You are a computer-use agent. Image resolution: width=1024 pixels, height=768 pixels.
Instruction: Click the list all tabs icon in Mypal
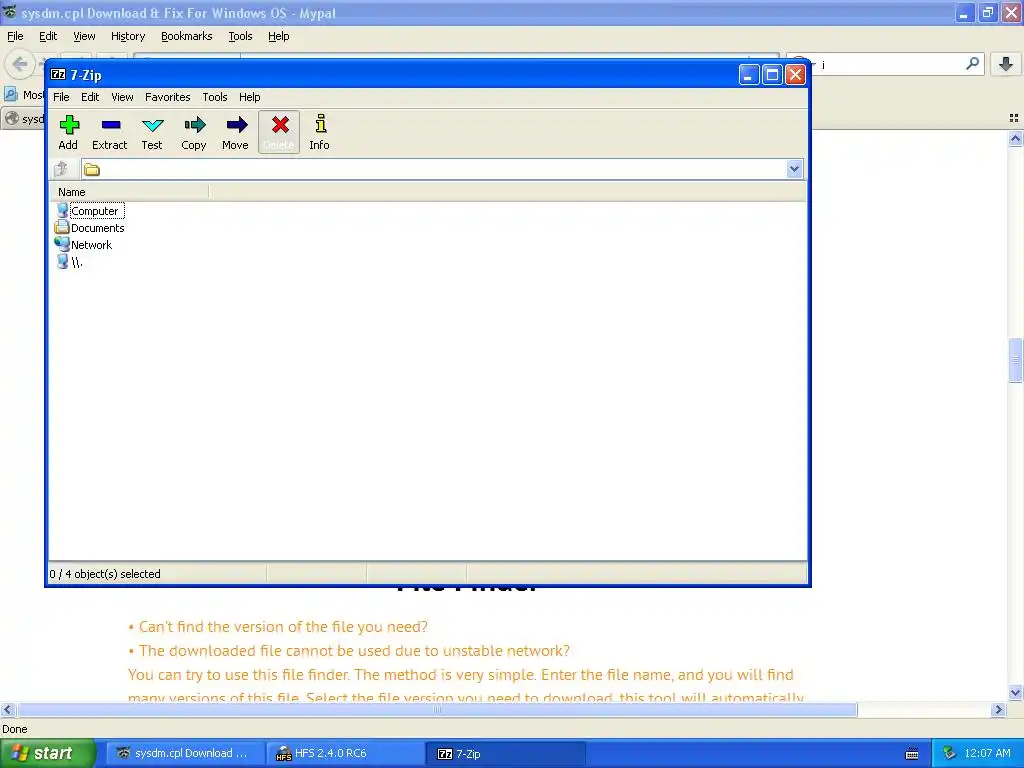1014,118
